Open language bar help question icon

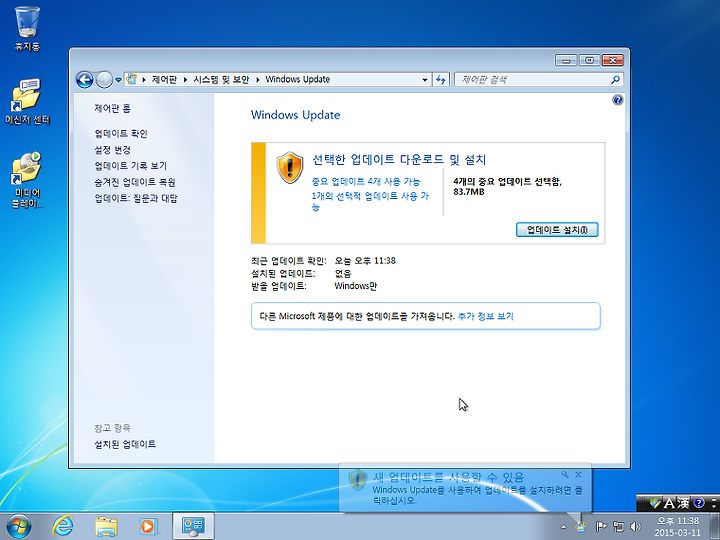click(x=699, y=503)
